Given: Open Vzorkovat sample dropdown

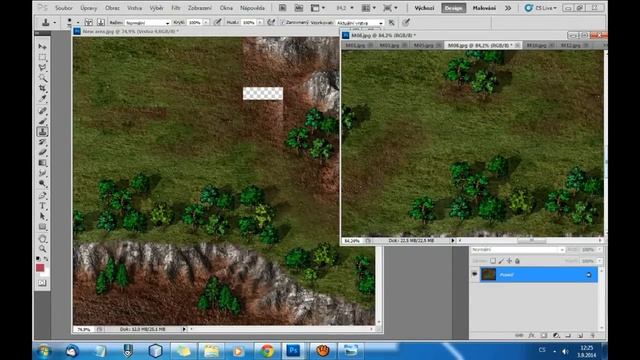Looking at the screenshot, I should [360, 23].
